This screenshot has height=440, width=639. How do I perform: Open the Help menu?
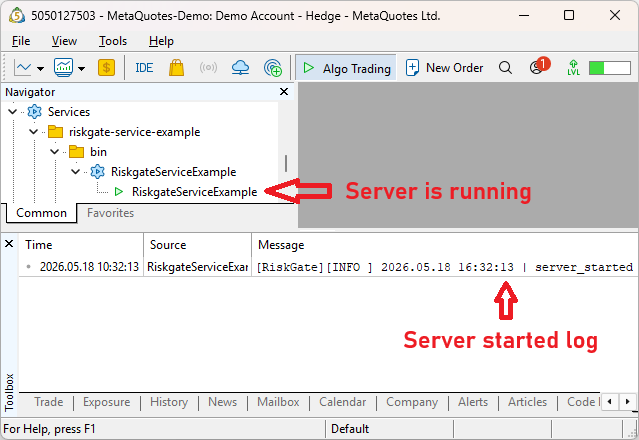click(161, 41)
